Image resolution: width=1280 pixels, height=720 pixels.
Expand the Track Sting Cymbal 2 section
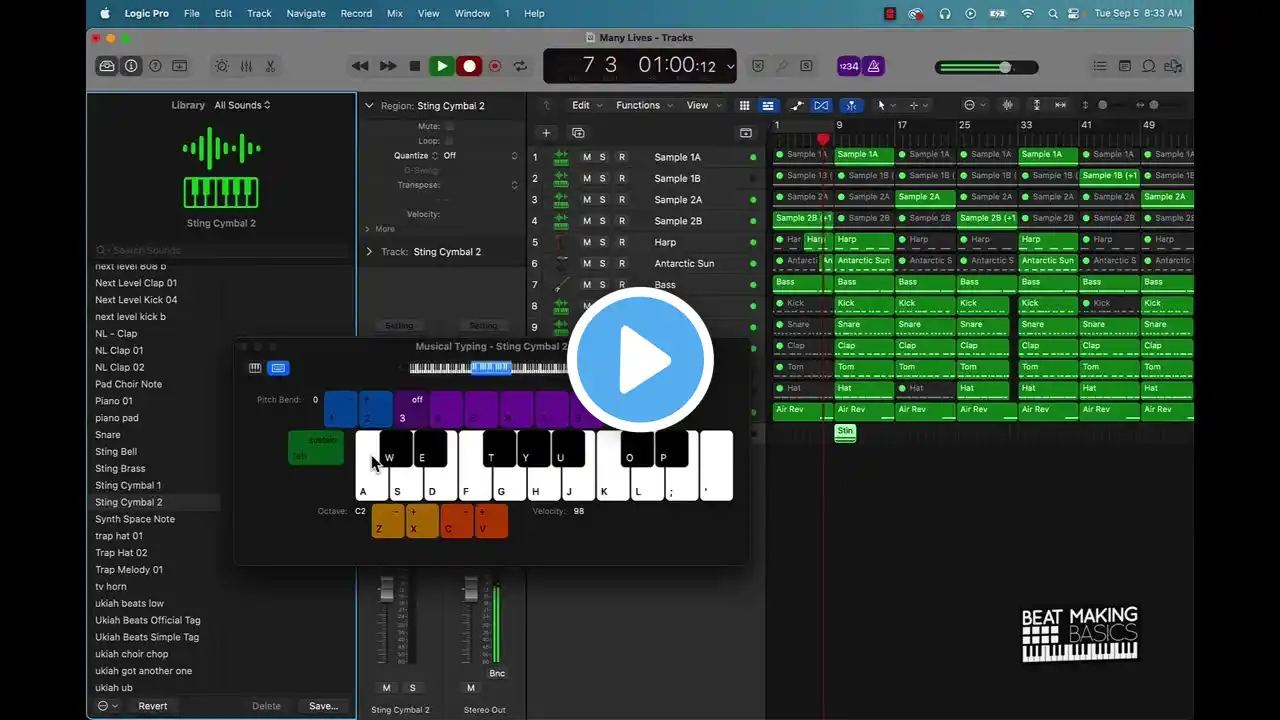[369, 252]
